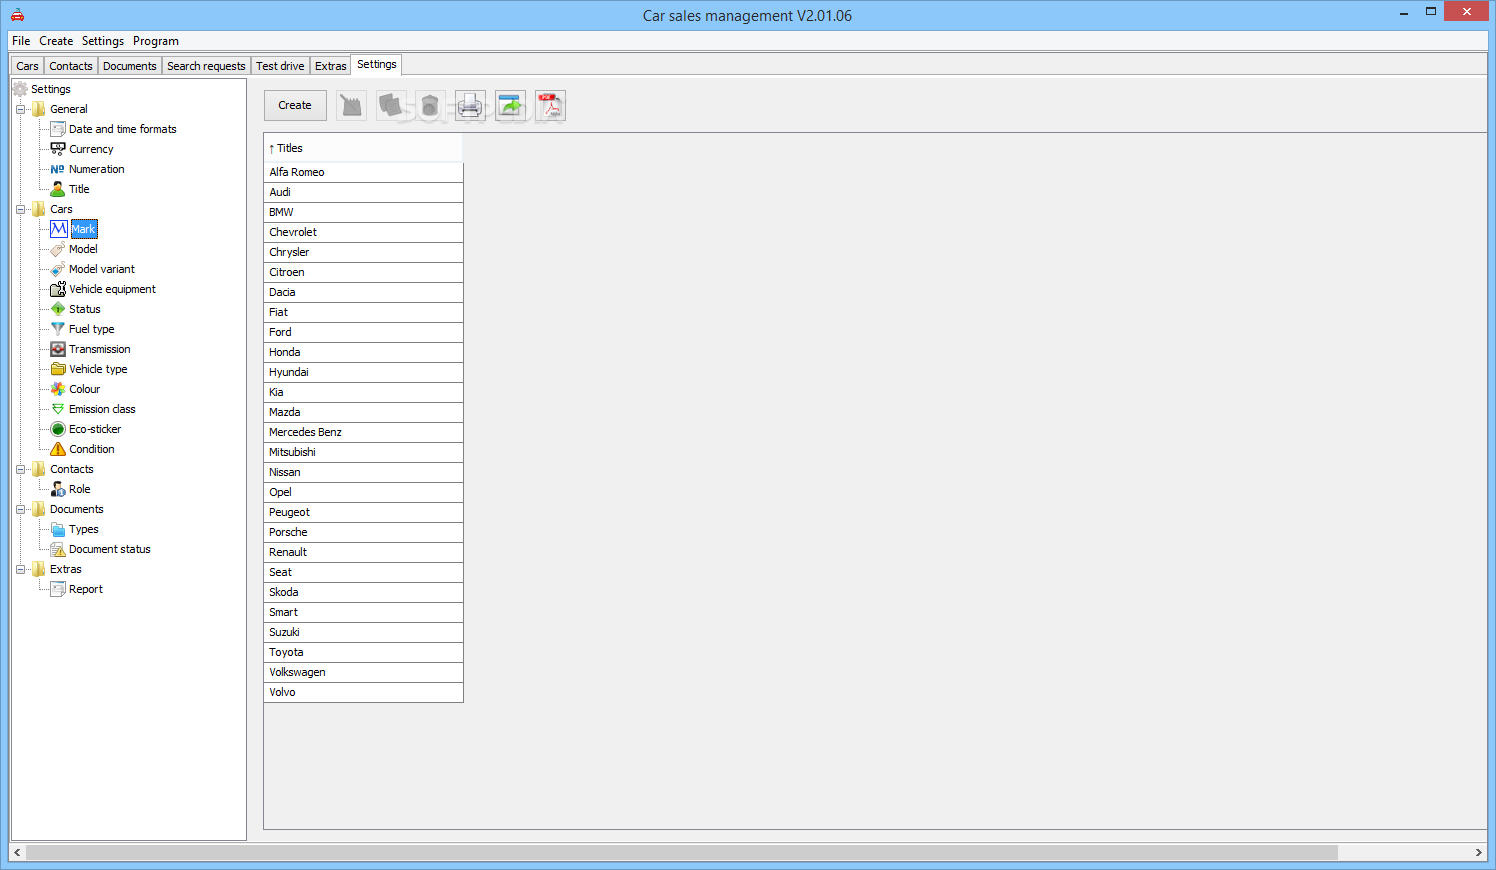Select the Vehicle type folder icon
Screen dimensions: 1496x870
tap(58, 369)
